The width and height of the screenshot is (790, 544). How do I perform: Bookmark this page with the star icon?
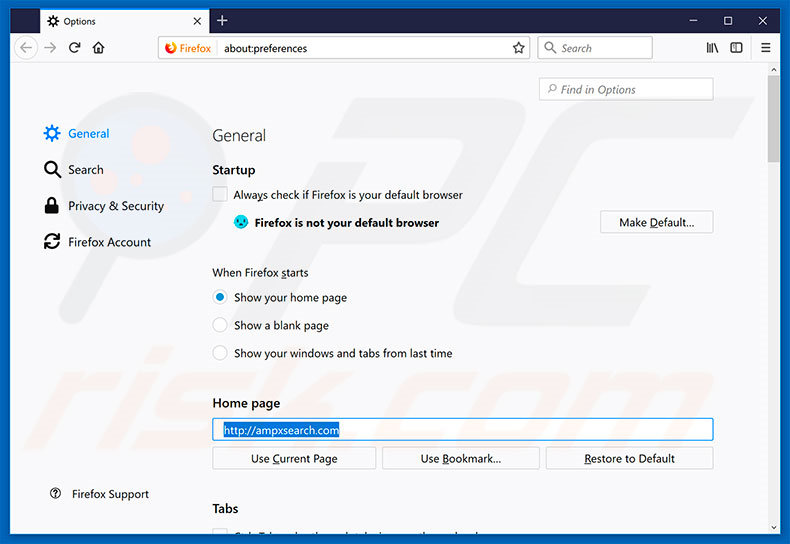tap(518, 48)
